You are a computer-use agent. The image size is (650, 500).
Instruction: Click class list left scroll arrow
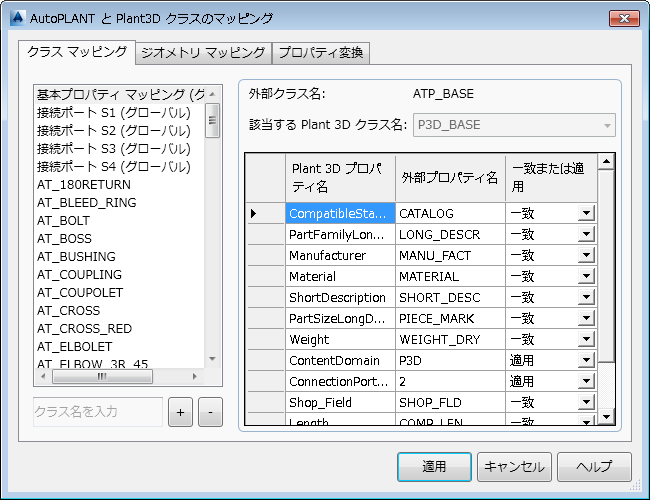[43, 376]
